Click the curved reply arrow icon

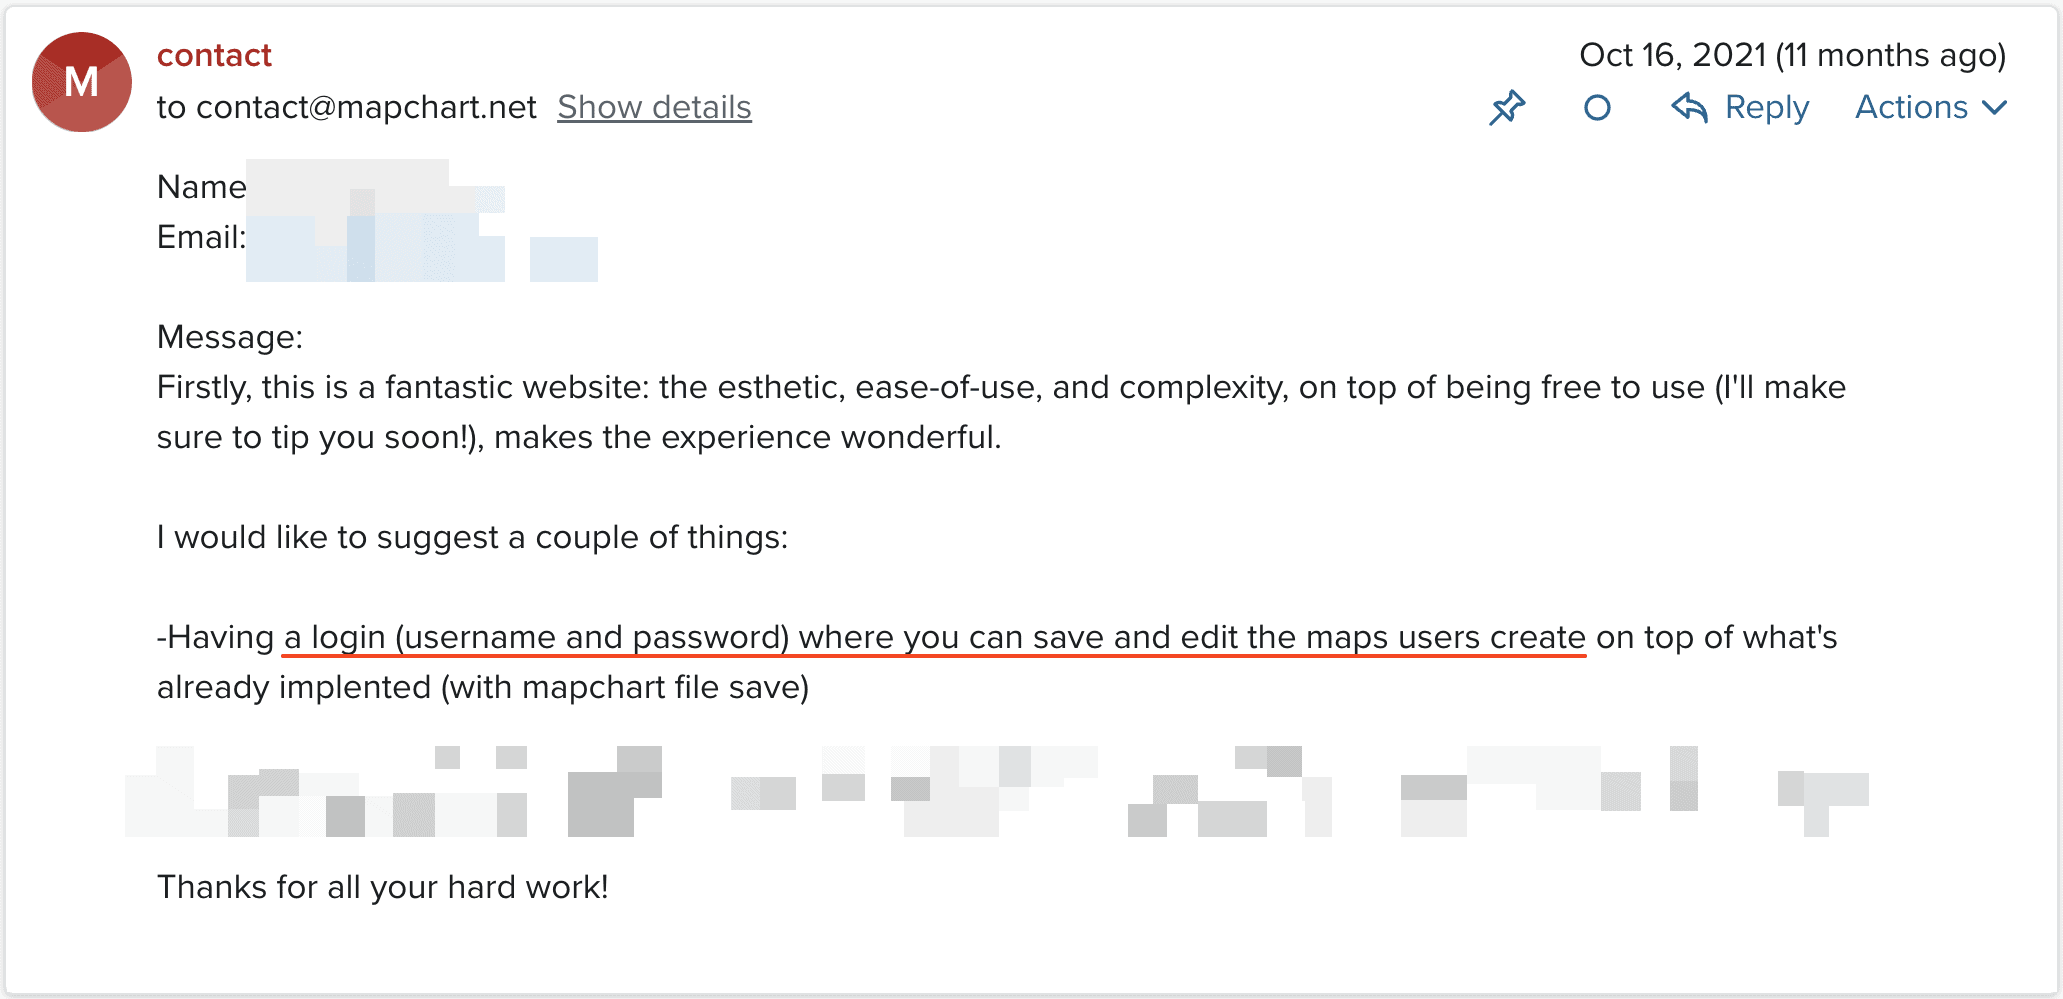click(x=1689, y=107)
